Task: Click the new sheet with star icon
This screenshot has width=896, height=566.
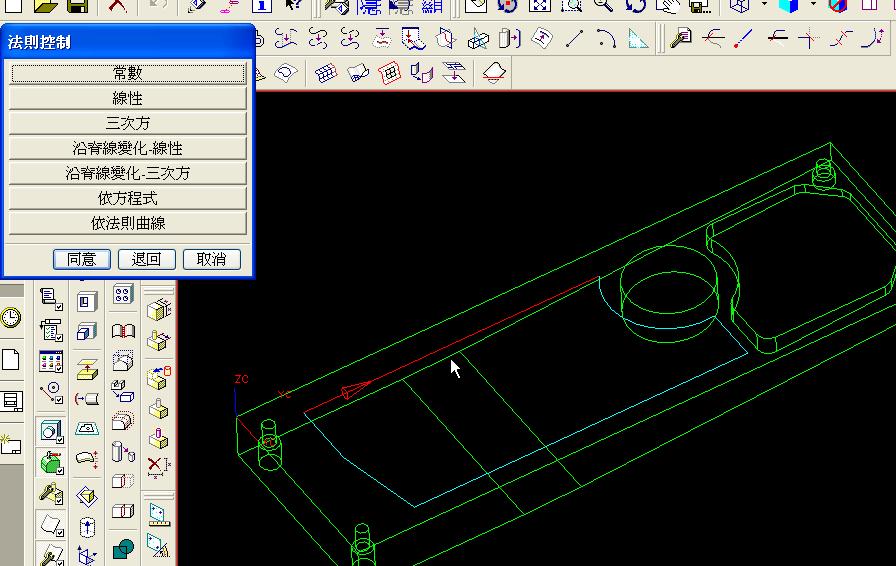Action: 10,444
